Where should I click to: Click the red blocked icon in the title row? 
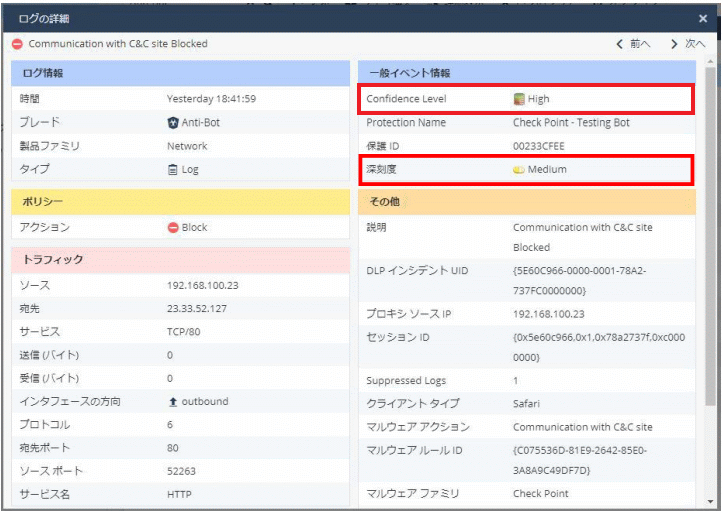click(x=17, y=44)
